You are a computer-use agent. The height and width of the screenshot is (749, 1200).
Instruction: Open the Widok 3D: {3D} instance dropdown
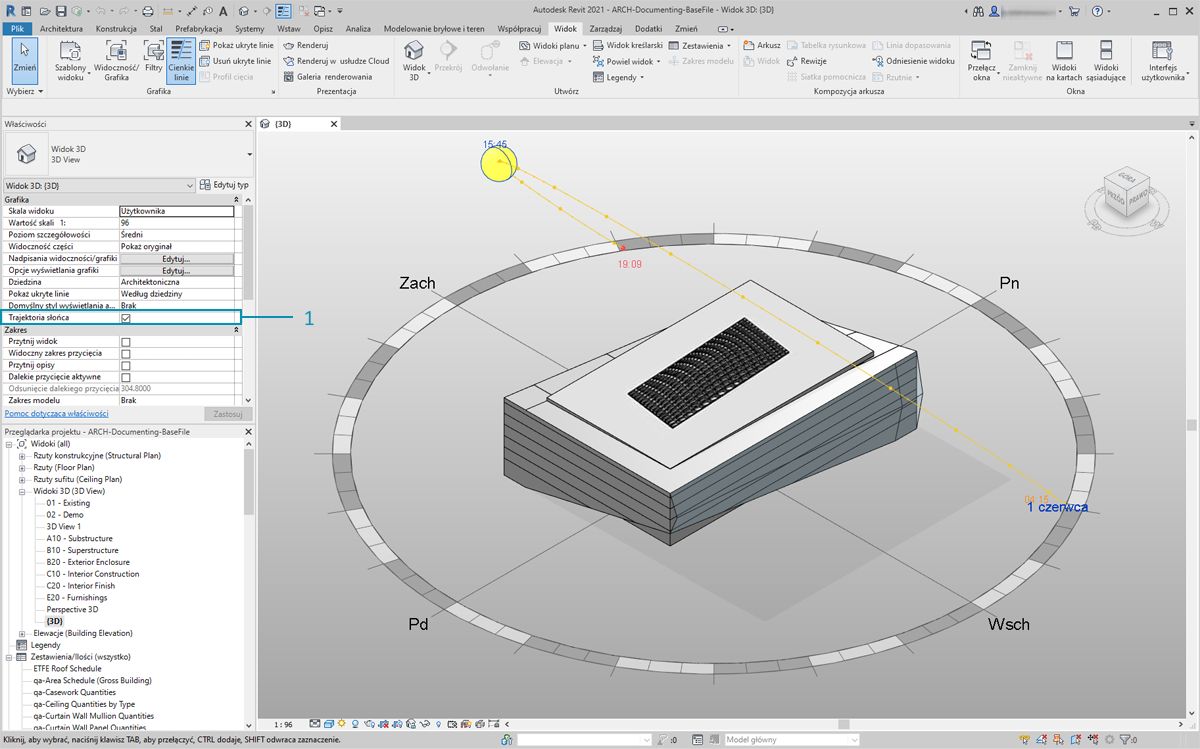tap(99, 186)
